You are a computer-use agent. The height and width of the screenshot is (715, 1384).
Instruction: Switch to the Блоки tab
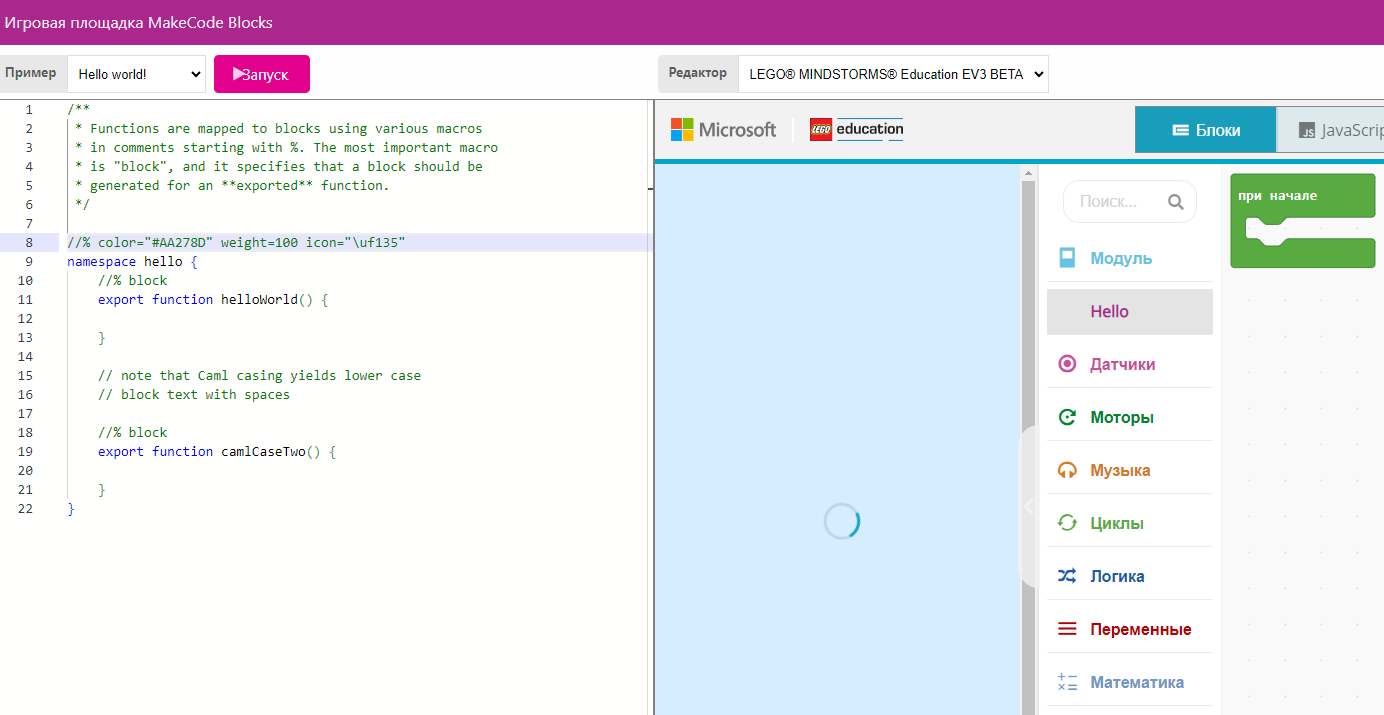(x=1205, y=129)
